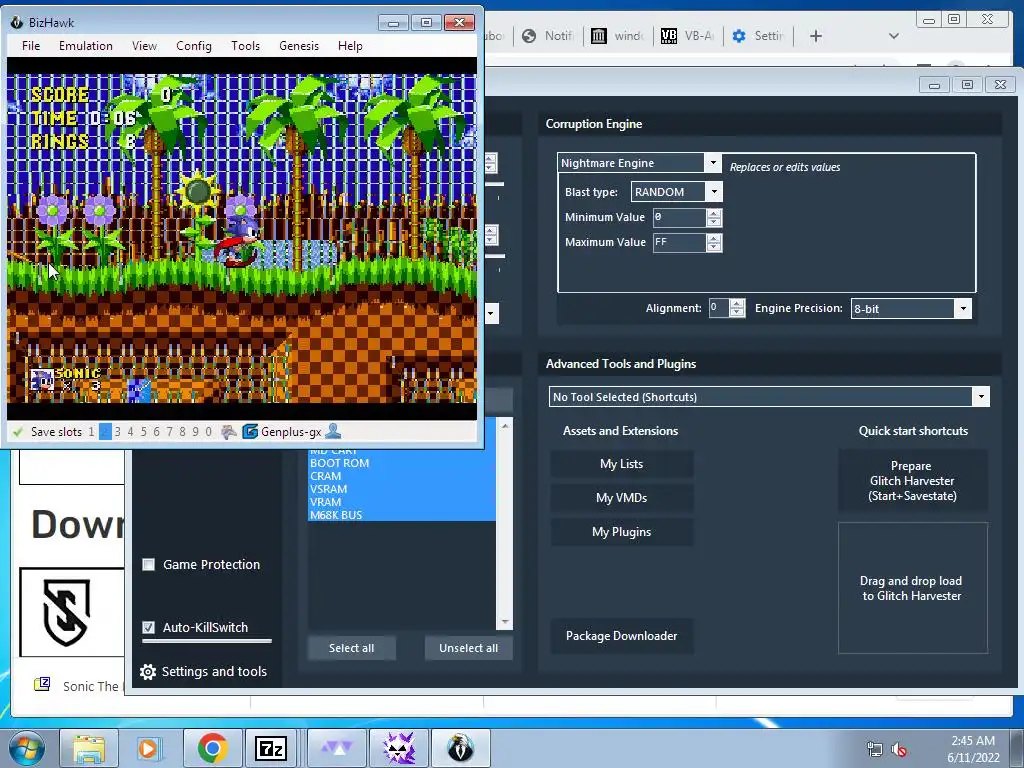Select M68K BUS memory domain

[x=402, y=515]
